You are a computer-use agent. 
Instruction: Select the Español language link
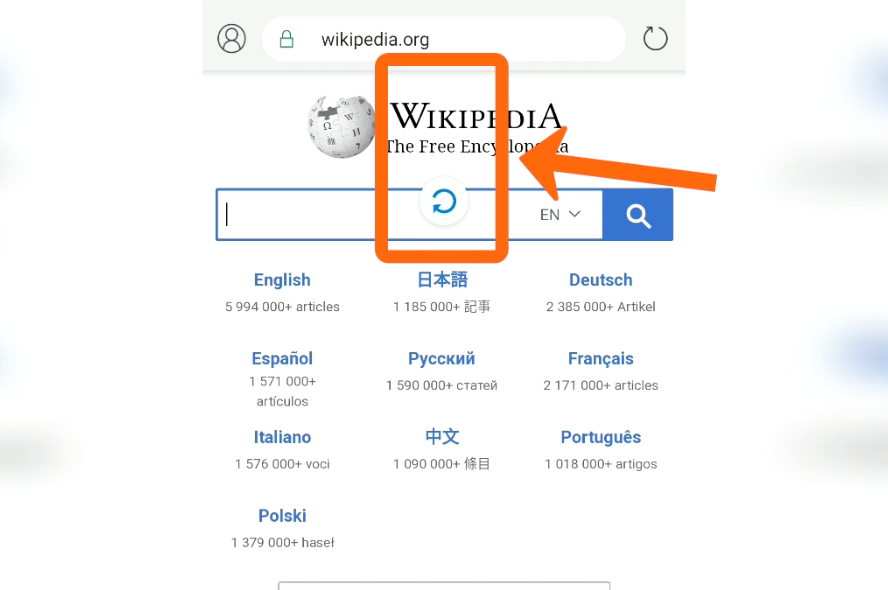pyautogui.click(x=282, y=358)
